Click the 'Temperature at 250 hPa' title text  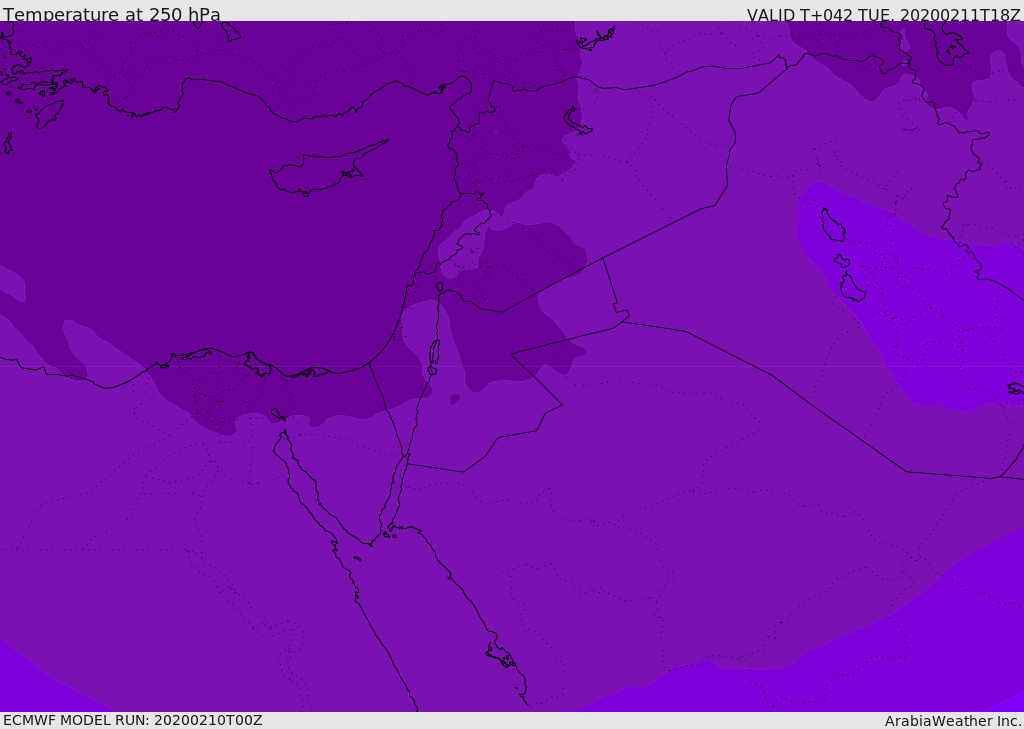(x=112, y=14)
